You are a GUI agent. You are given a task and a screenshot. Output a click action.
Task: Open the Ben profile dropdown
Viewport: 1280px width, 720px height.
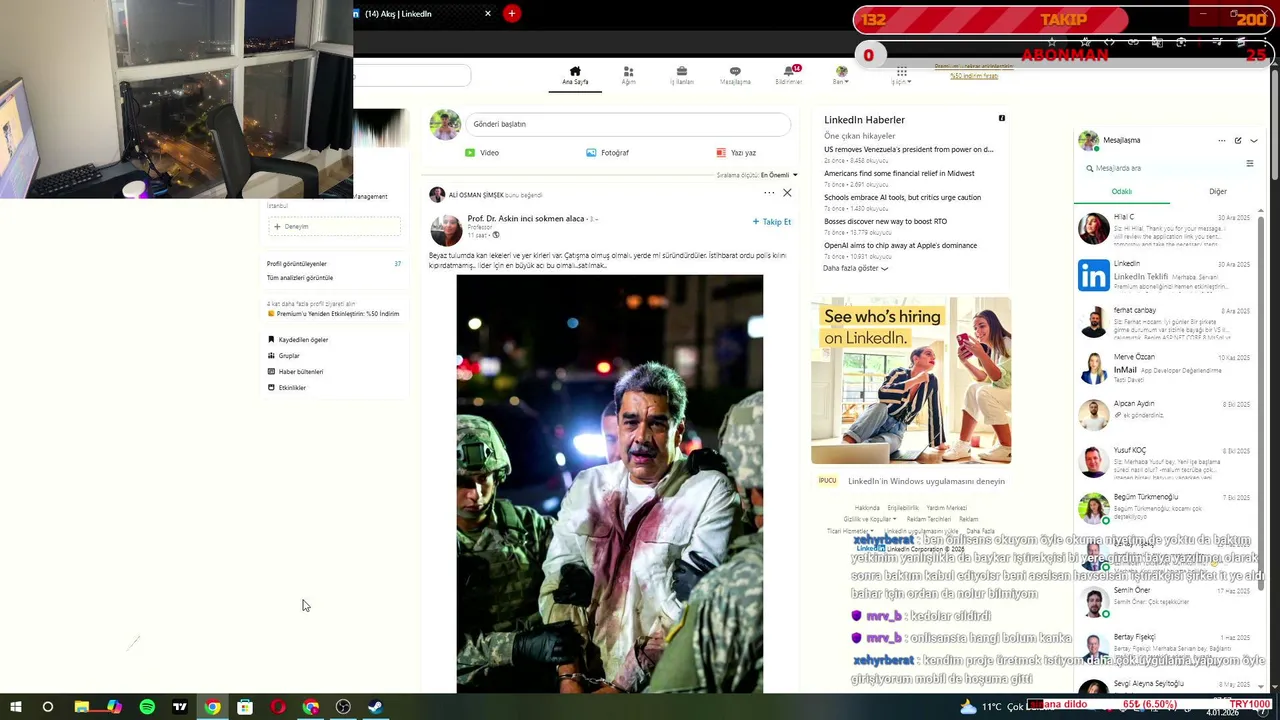(841, 75)
